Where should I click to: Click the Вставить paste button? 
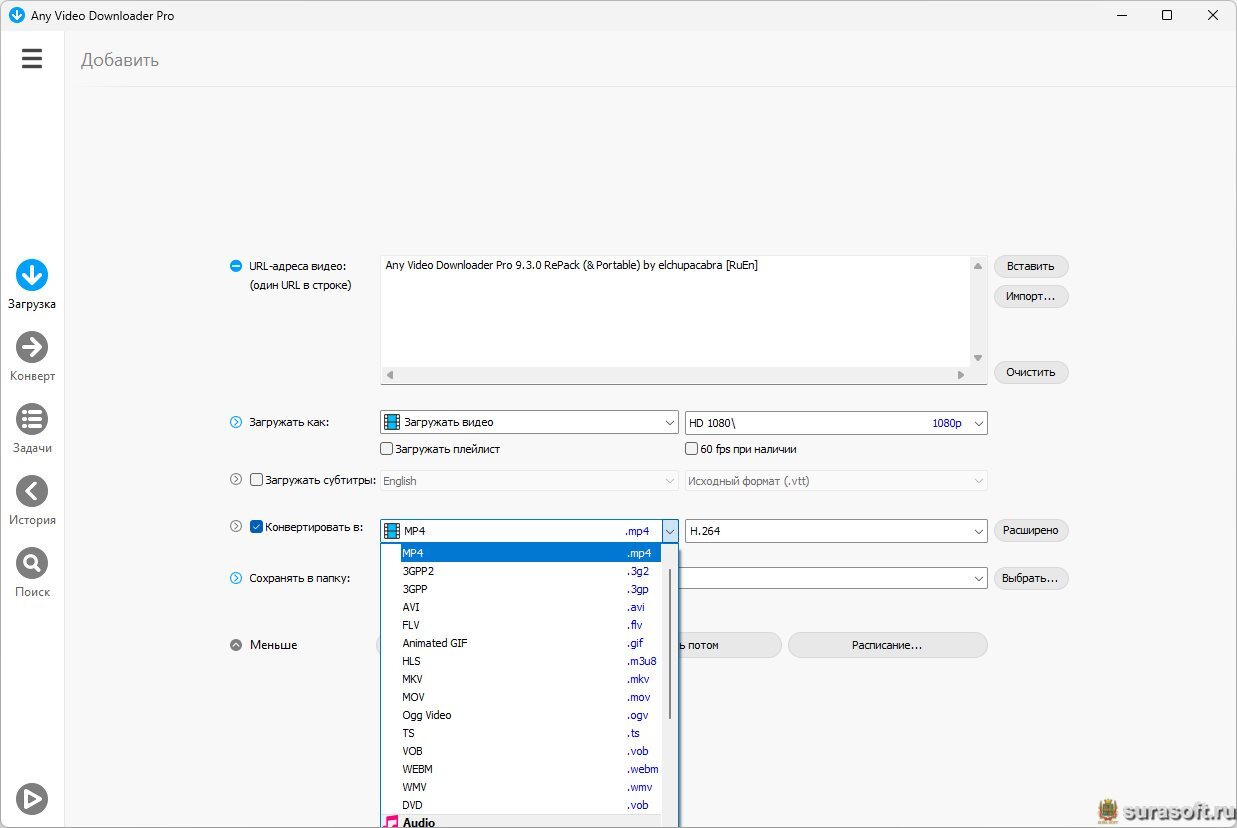pos(1030,266)
